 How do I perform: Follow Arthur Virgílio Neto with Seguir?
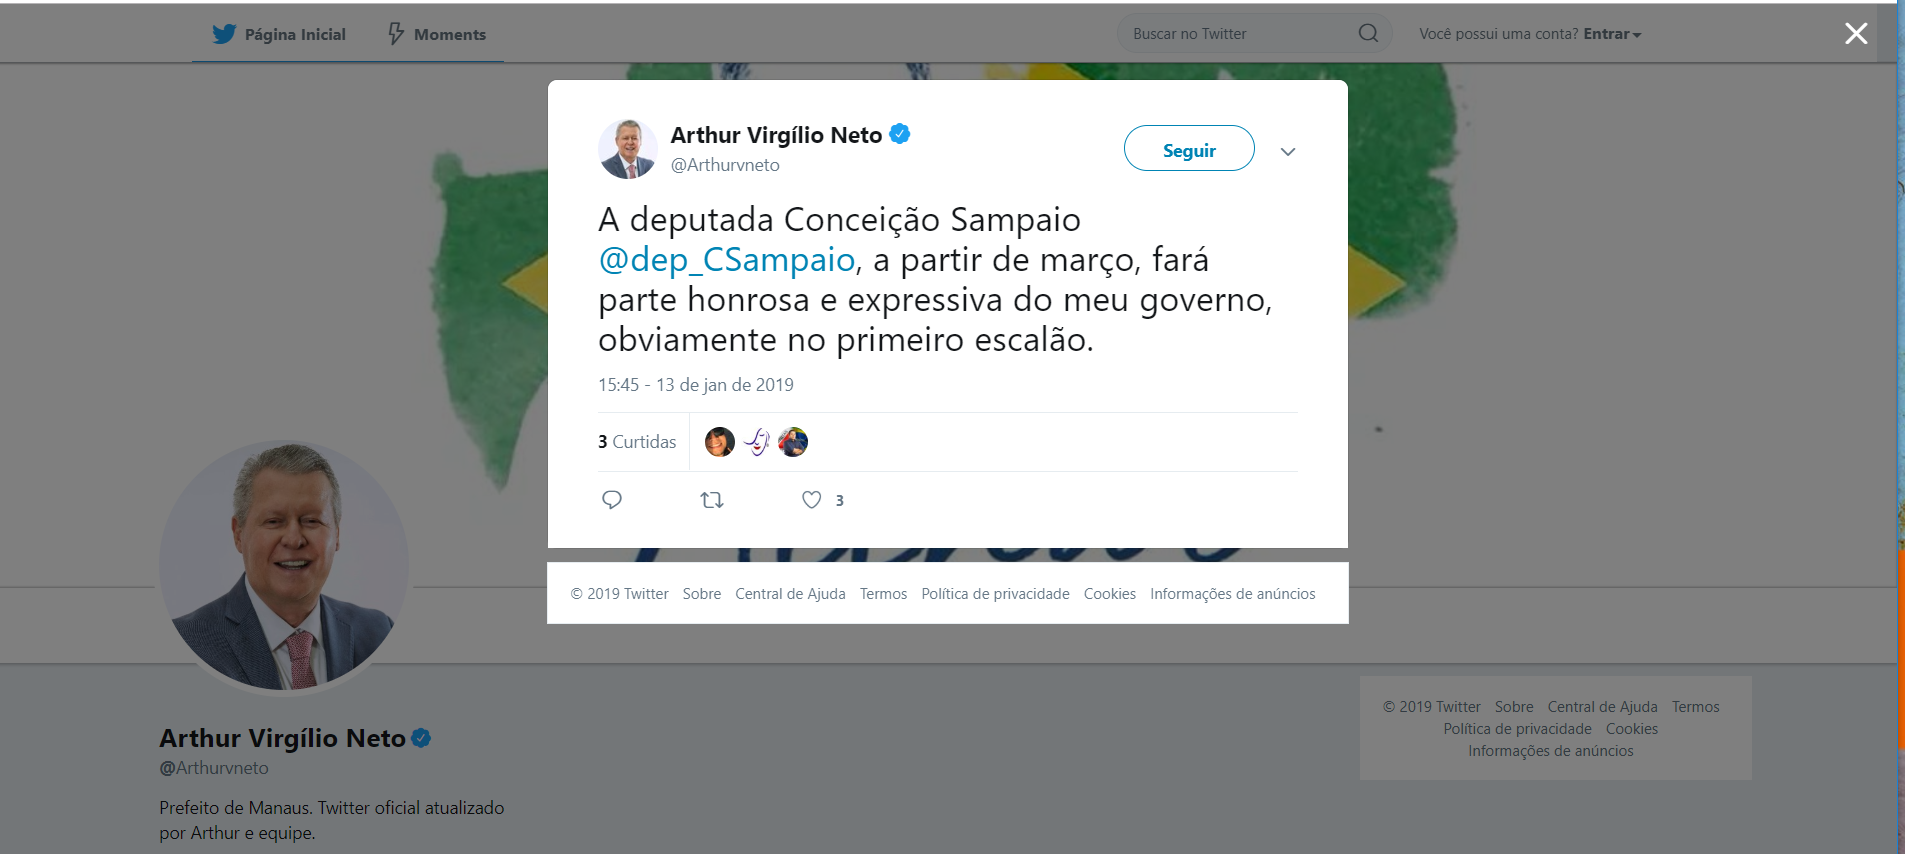click(1189, 149)
